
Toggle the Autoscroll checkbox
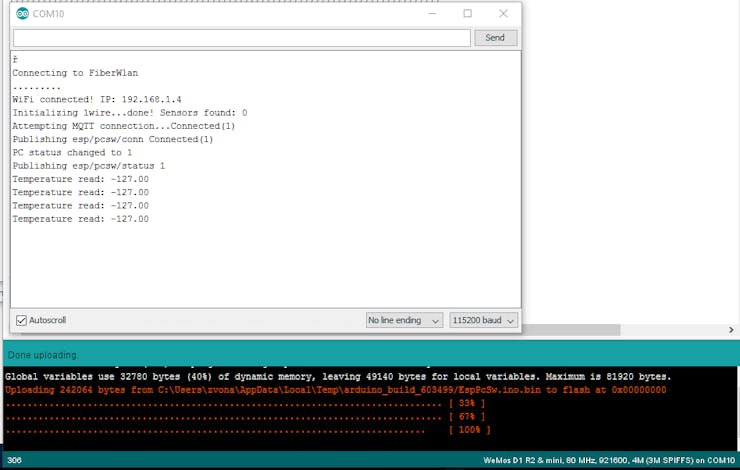[22, 320]
